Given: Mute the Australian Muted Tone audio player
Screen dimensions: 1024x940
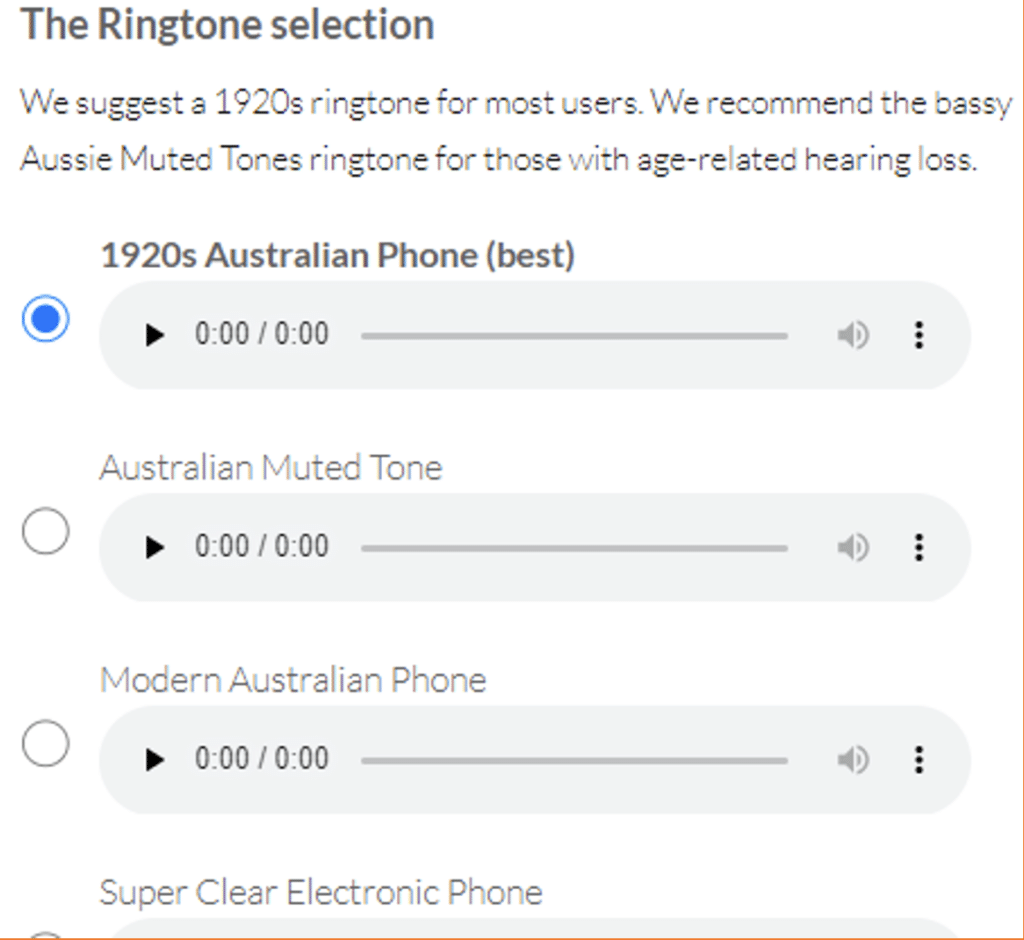Looking at the screenshot, I should 853,547.
